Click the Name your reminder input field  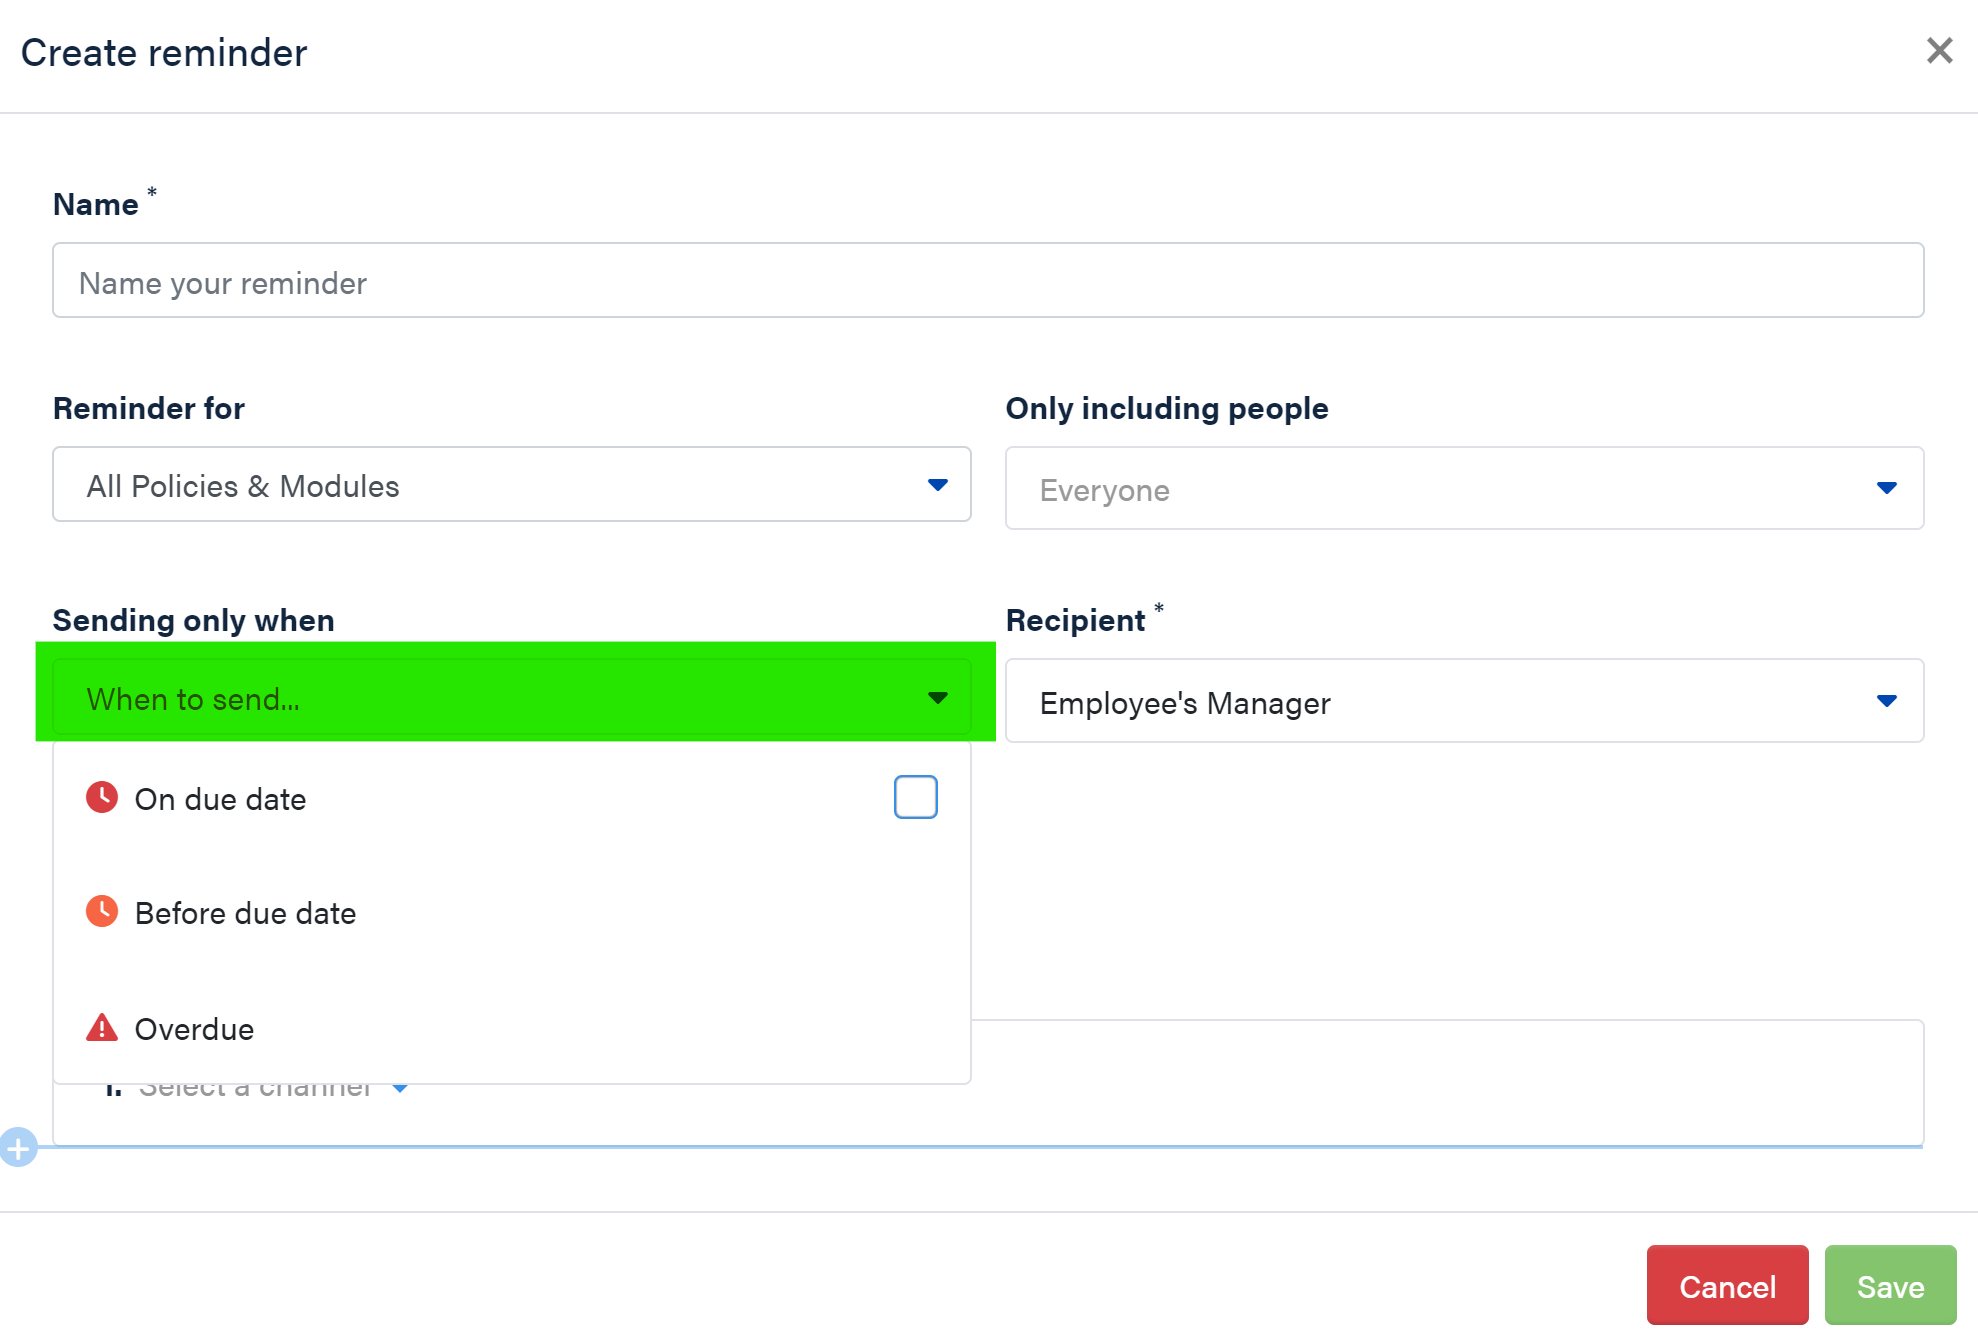coord(988,281)
